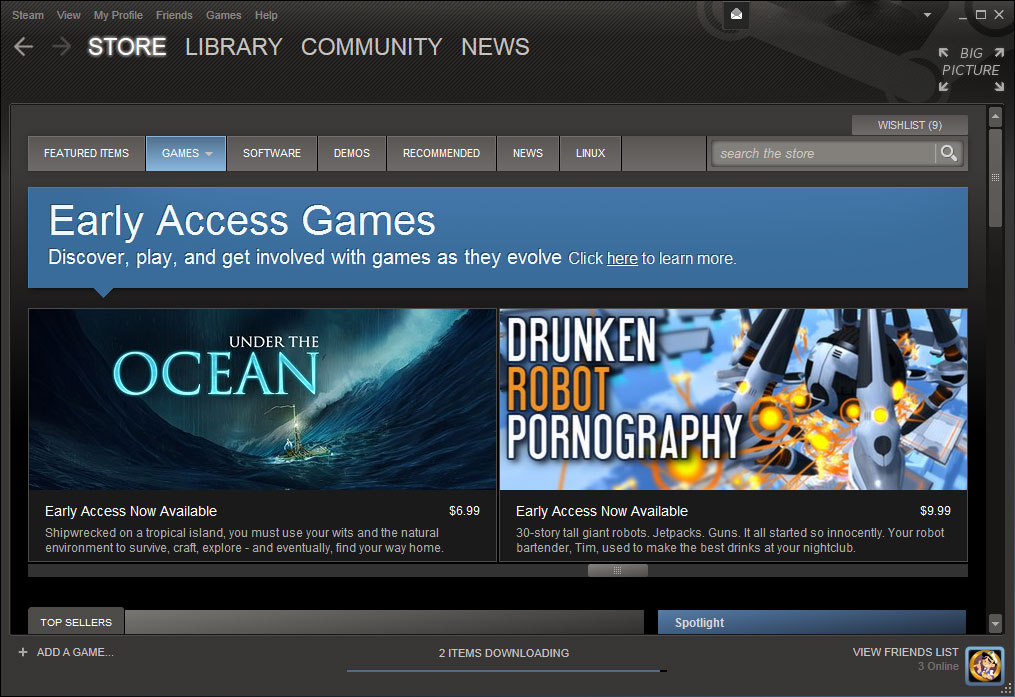Open the Wishlist (9) button

point(909,125)
